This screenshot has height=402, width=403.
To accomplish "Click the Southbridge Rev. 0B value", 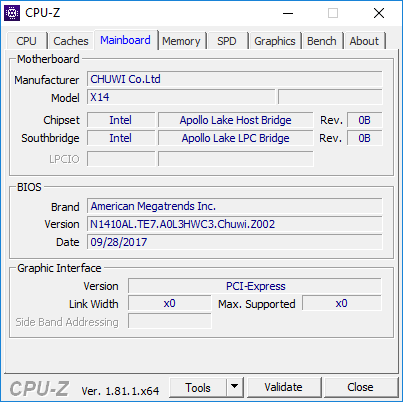I will point(365,138).
